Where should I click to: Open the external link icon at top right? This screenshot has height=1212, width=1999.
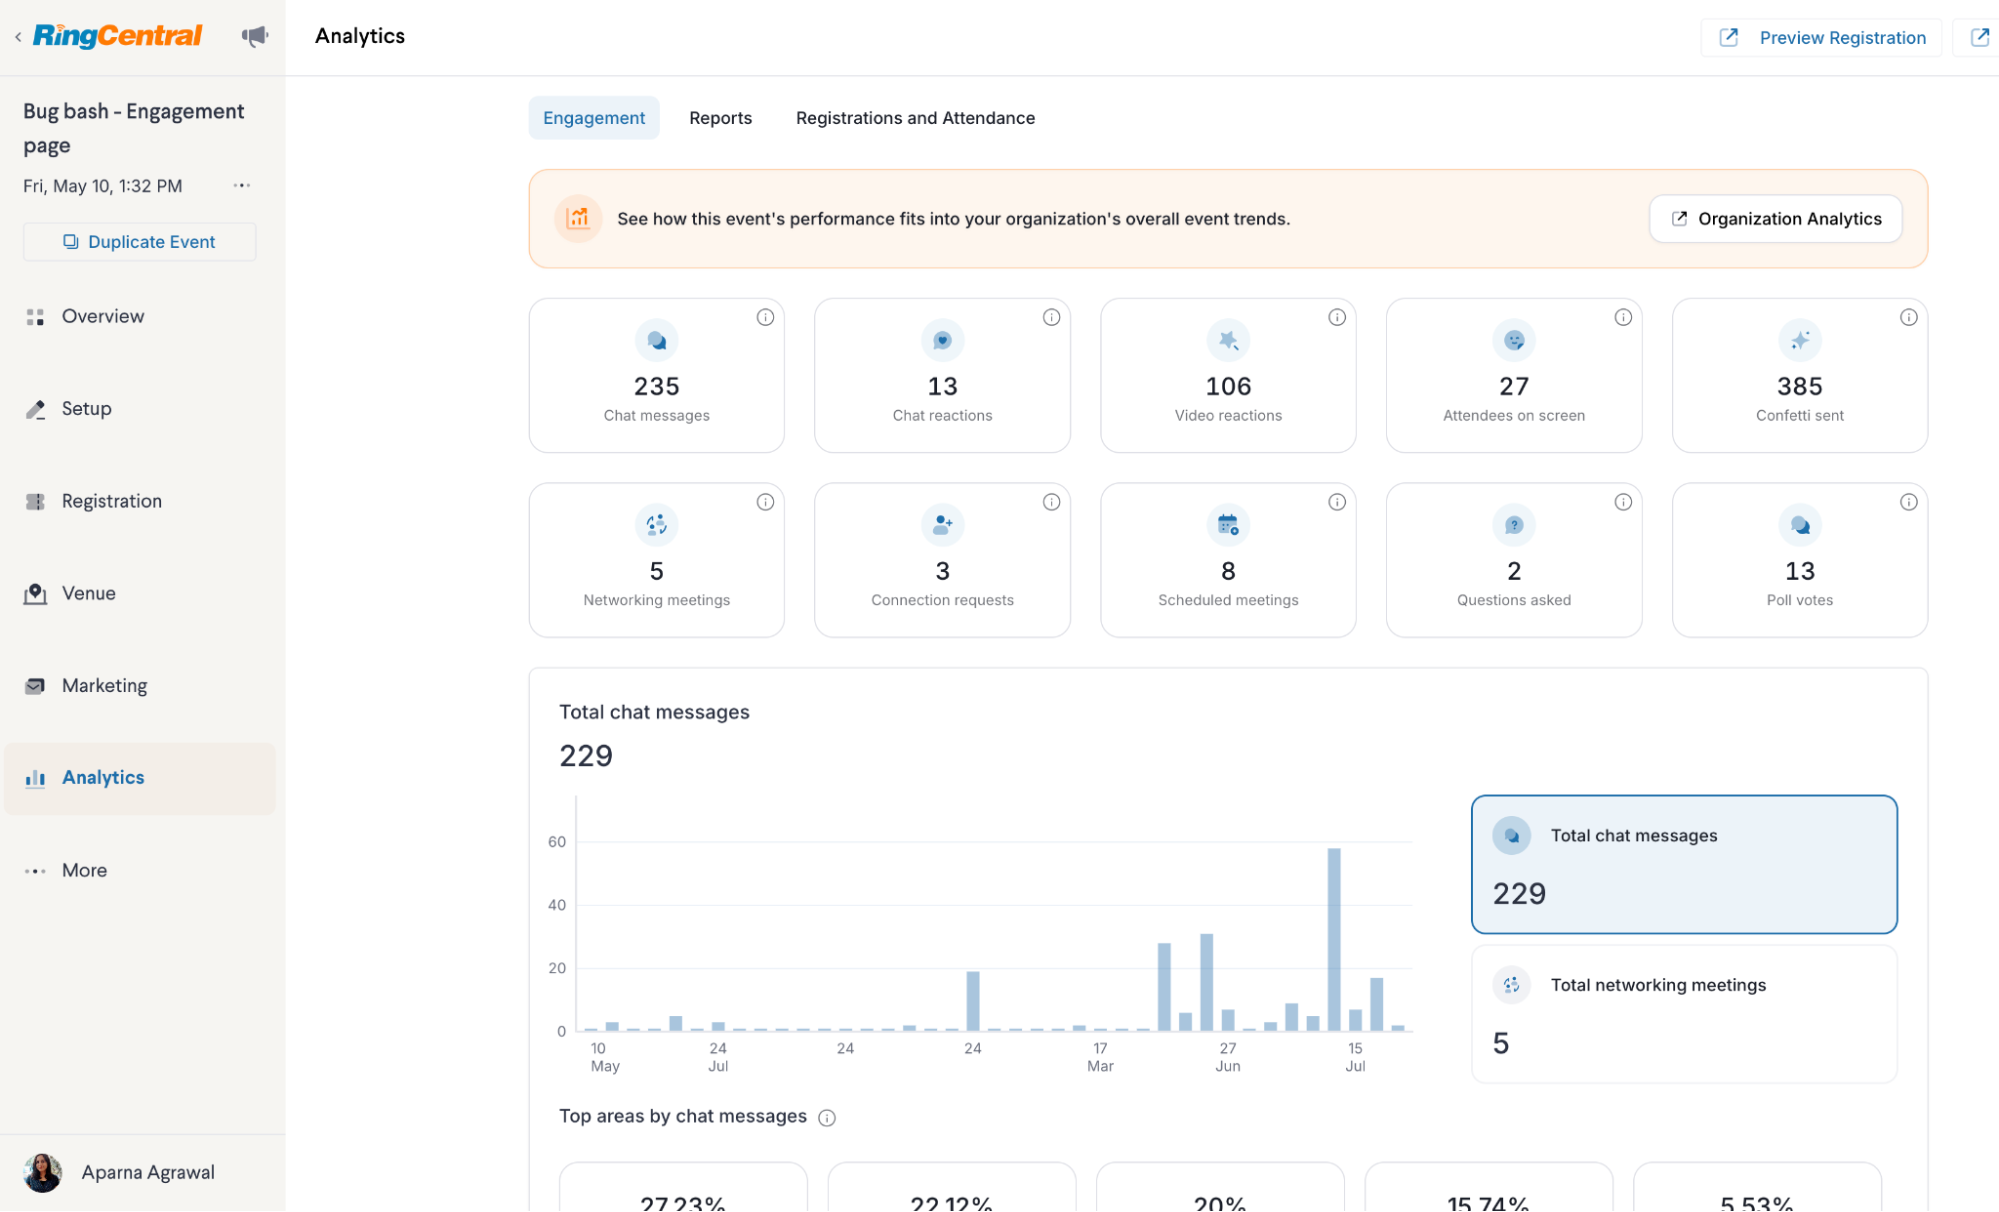point(1979,37)
